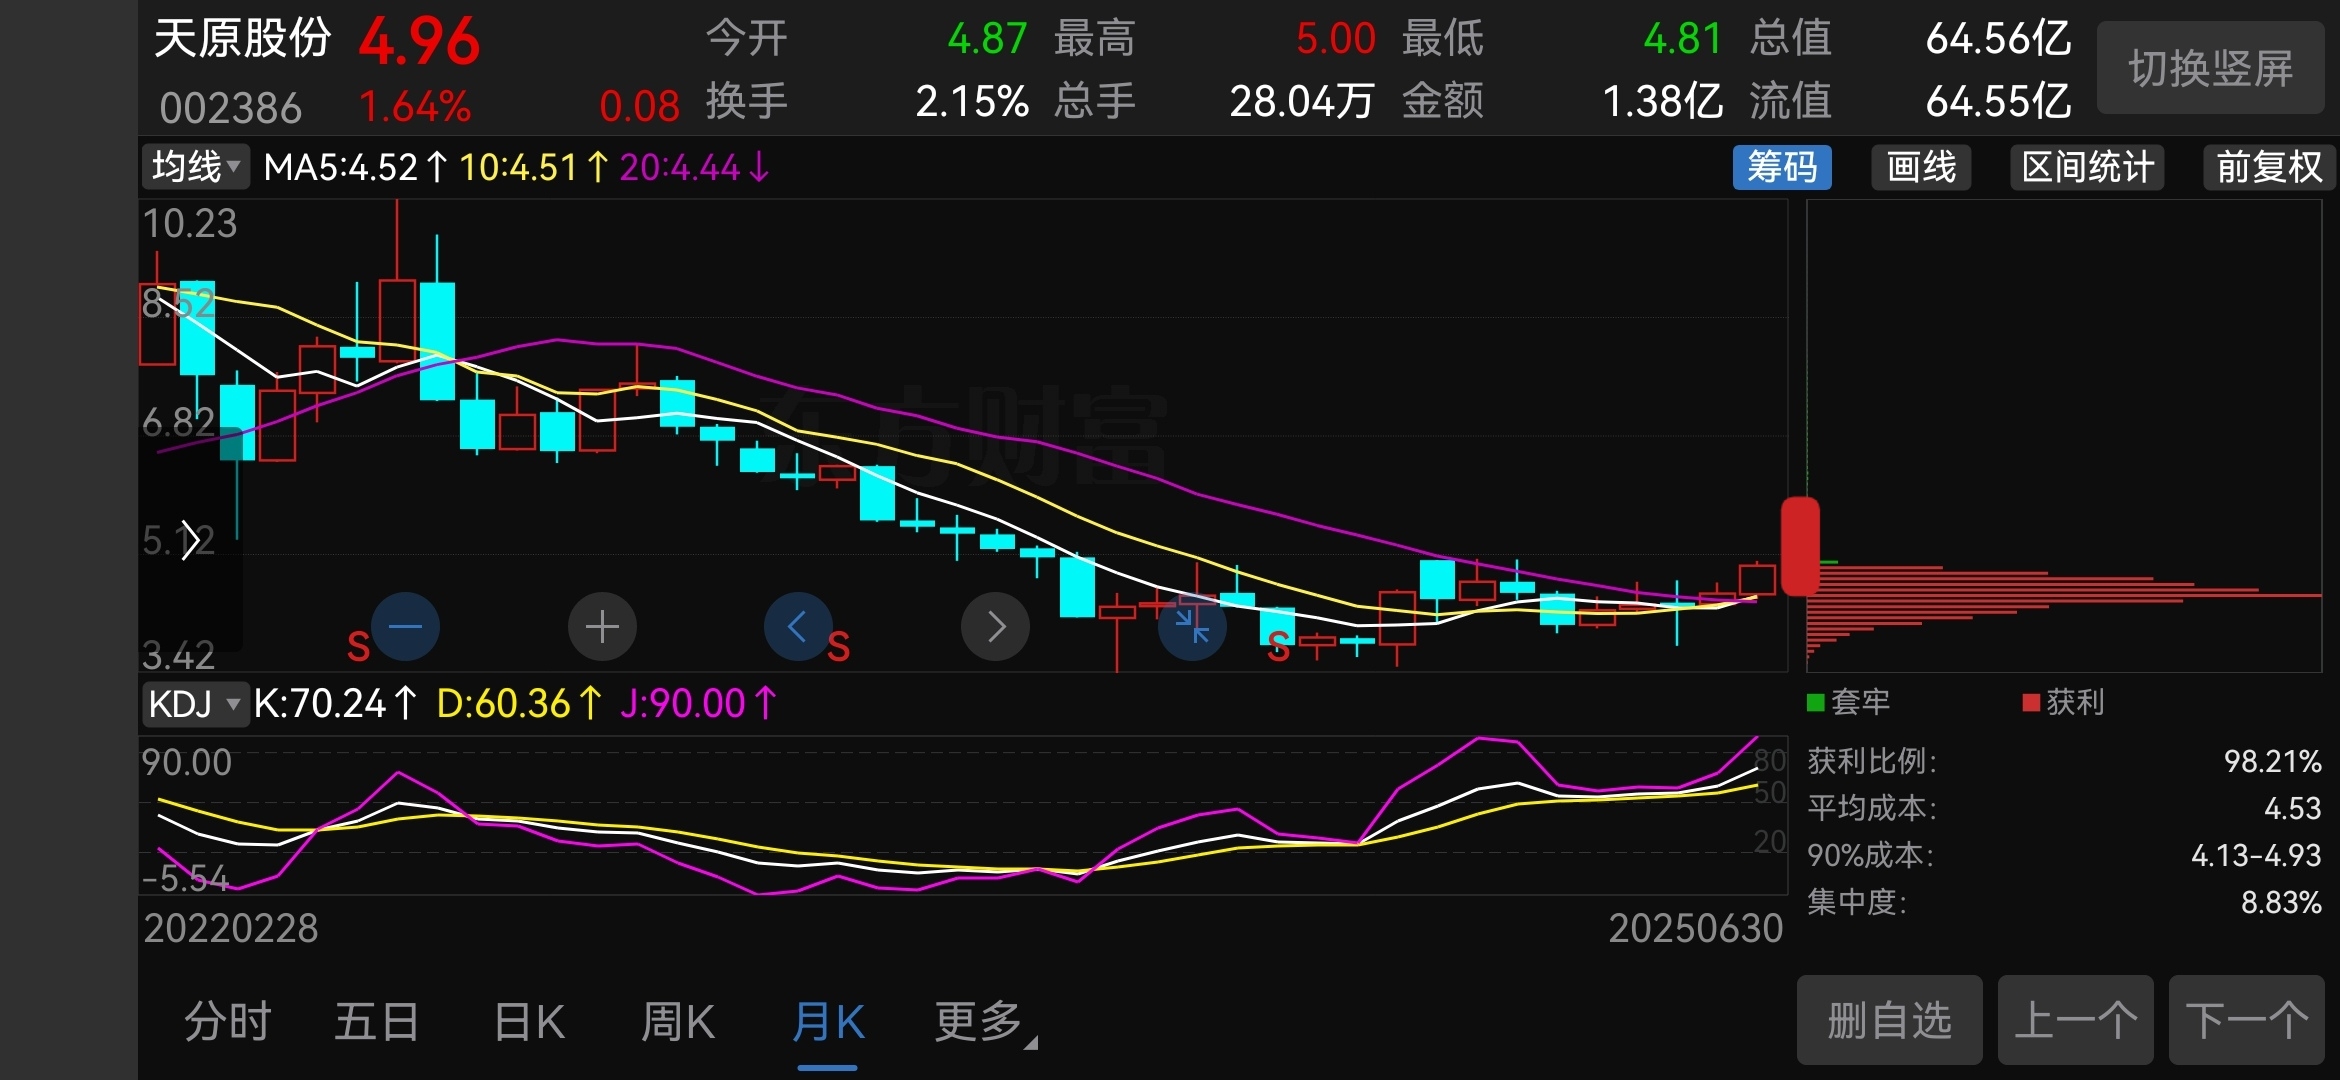
Task: Change the 前复权 adjustment setting
Action: click(2269, 167)
